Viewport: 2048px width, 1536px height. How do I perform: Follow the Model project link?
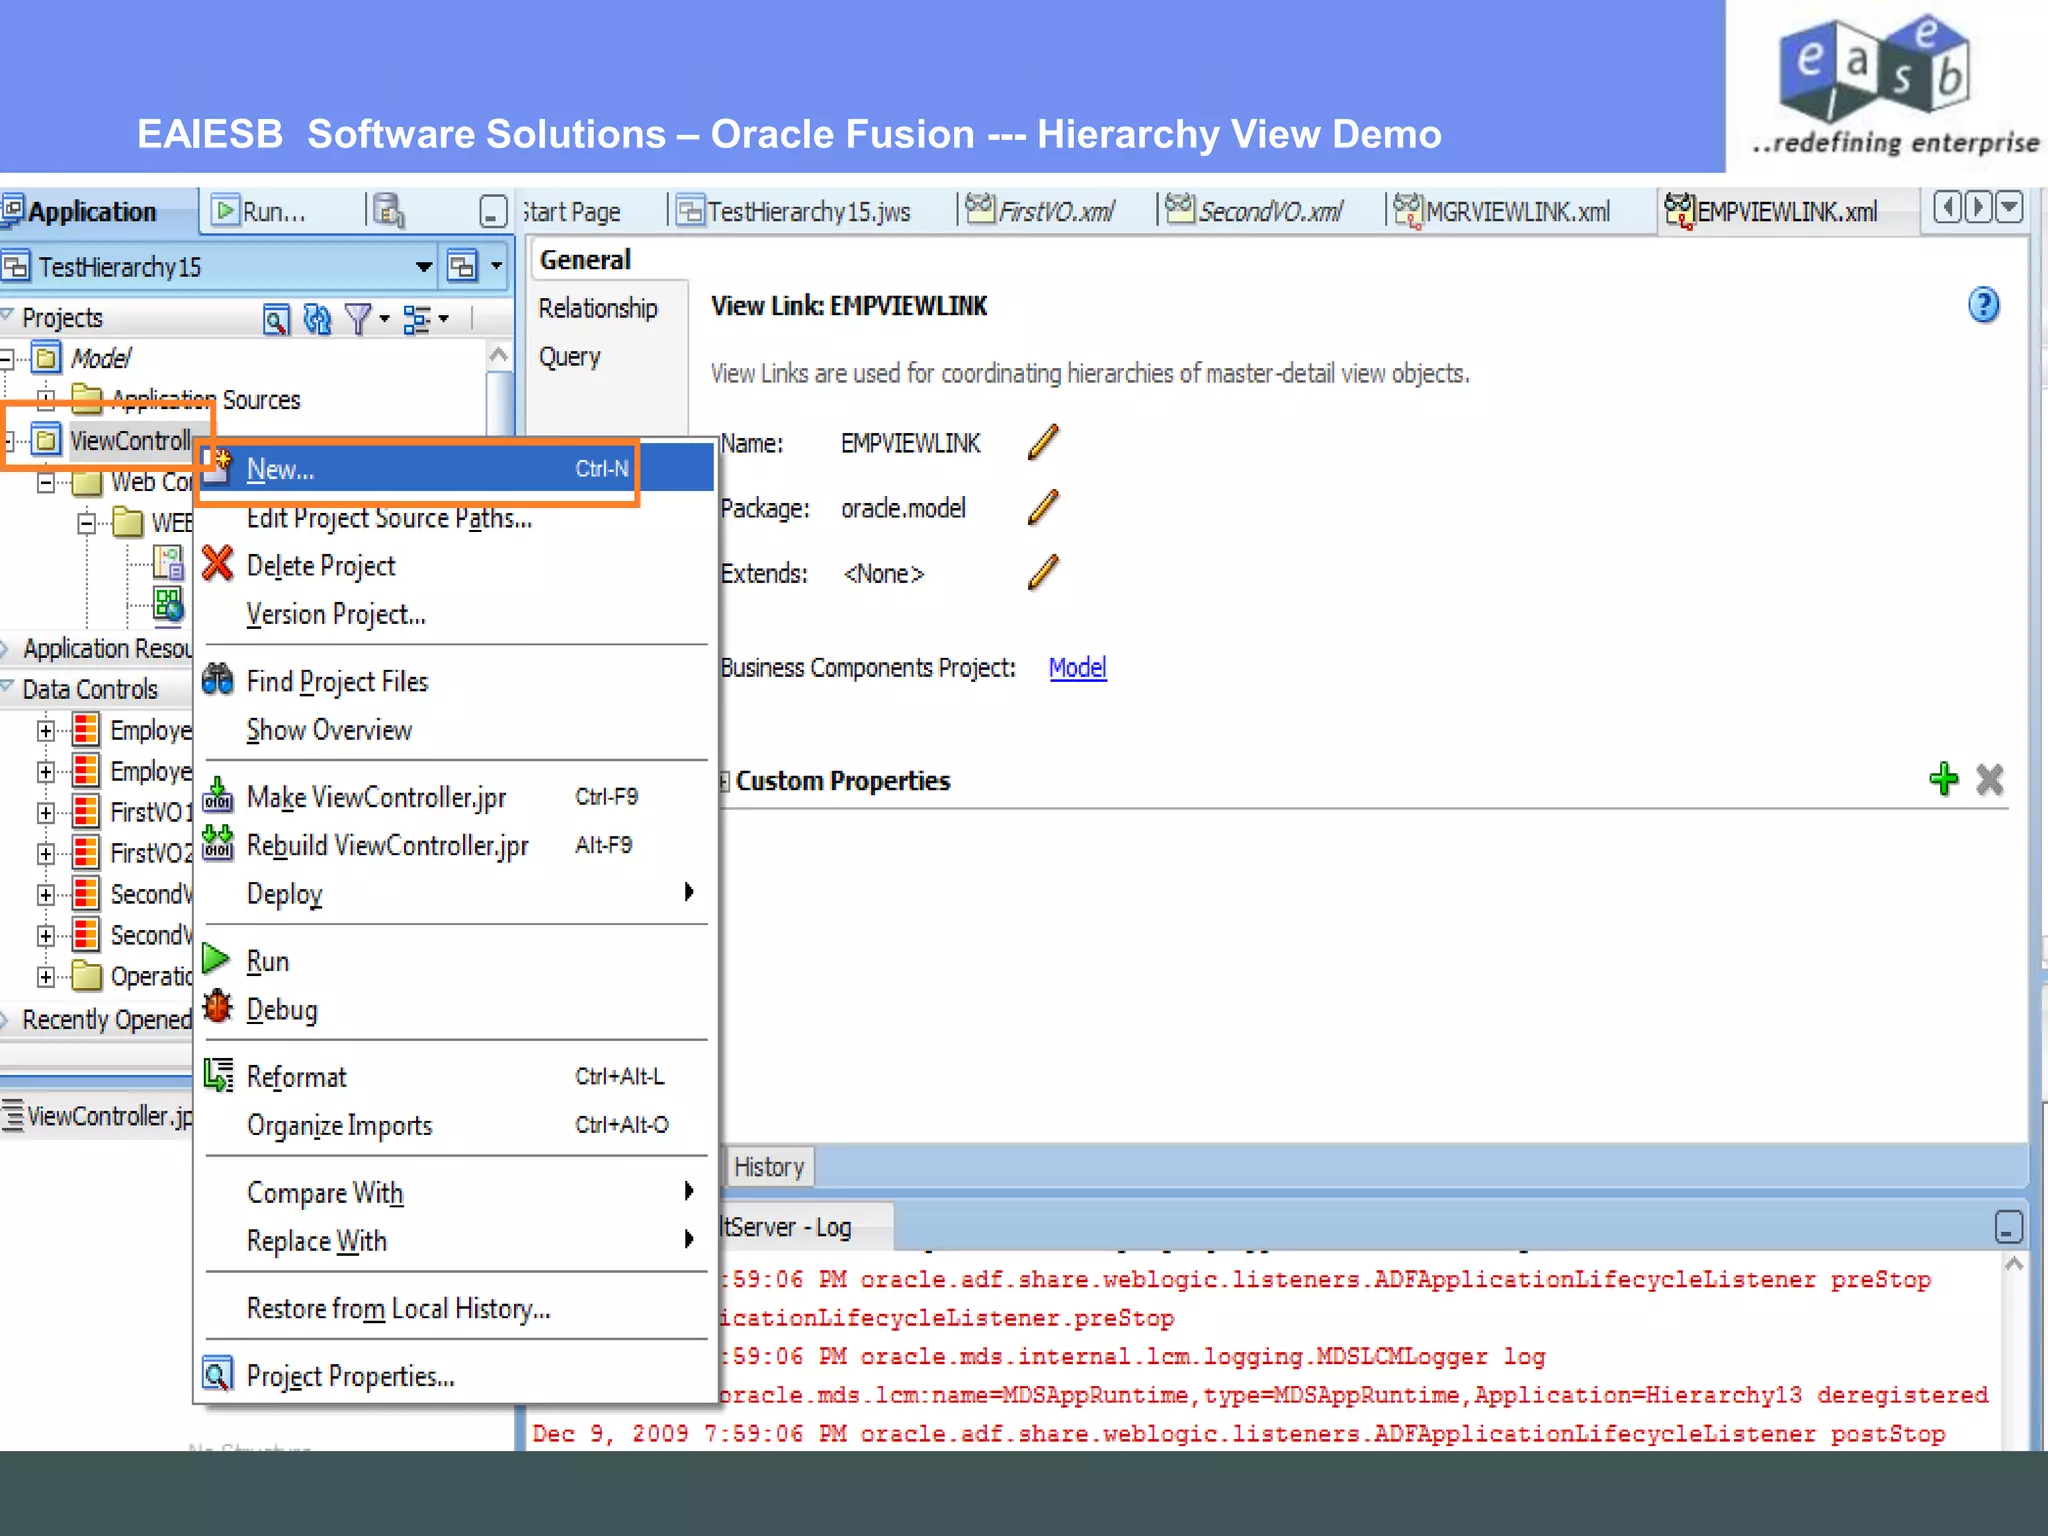[x=1077, y=667]
